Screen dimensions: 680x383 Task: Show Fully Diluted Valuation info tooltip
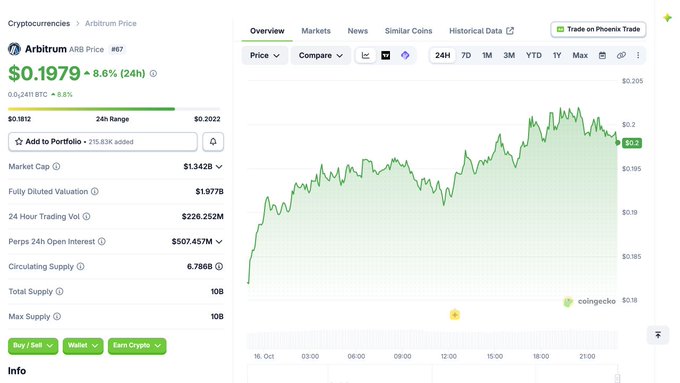pos(95,191)
